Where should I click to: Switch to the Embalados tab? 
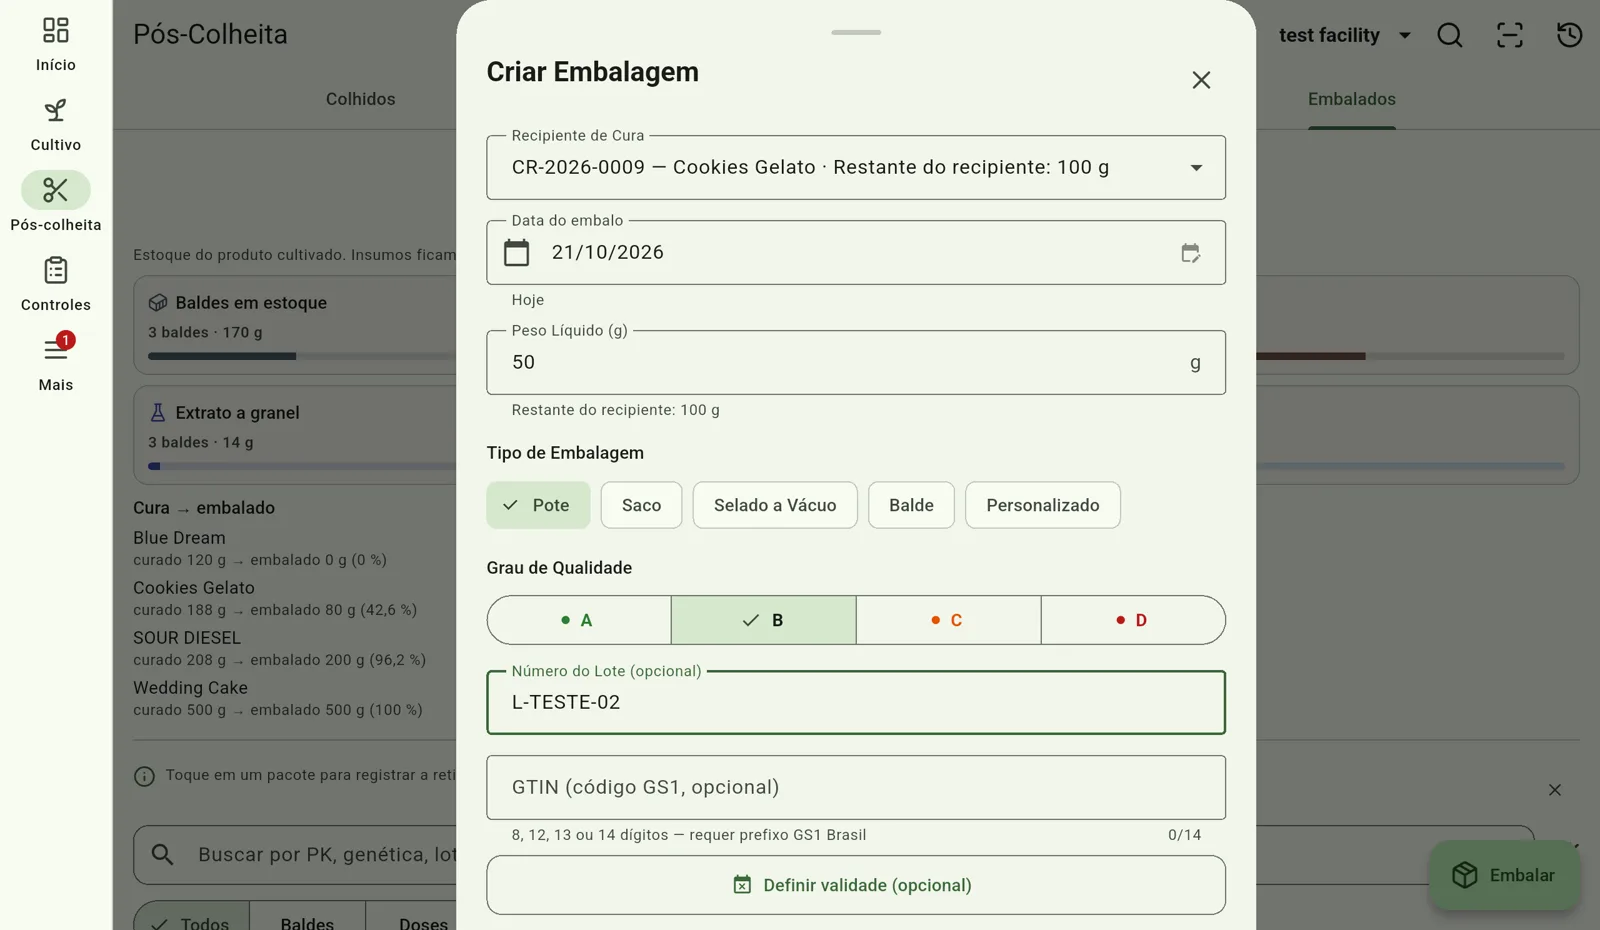coord(1352,99)
